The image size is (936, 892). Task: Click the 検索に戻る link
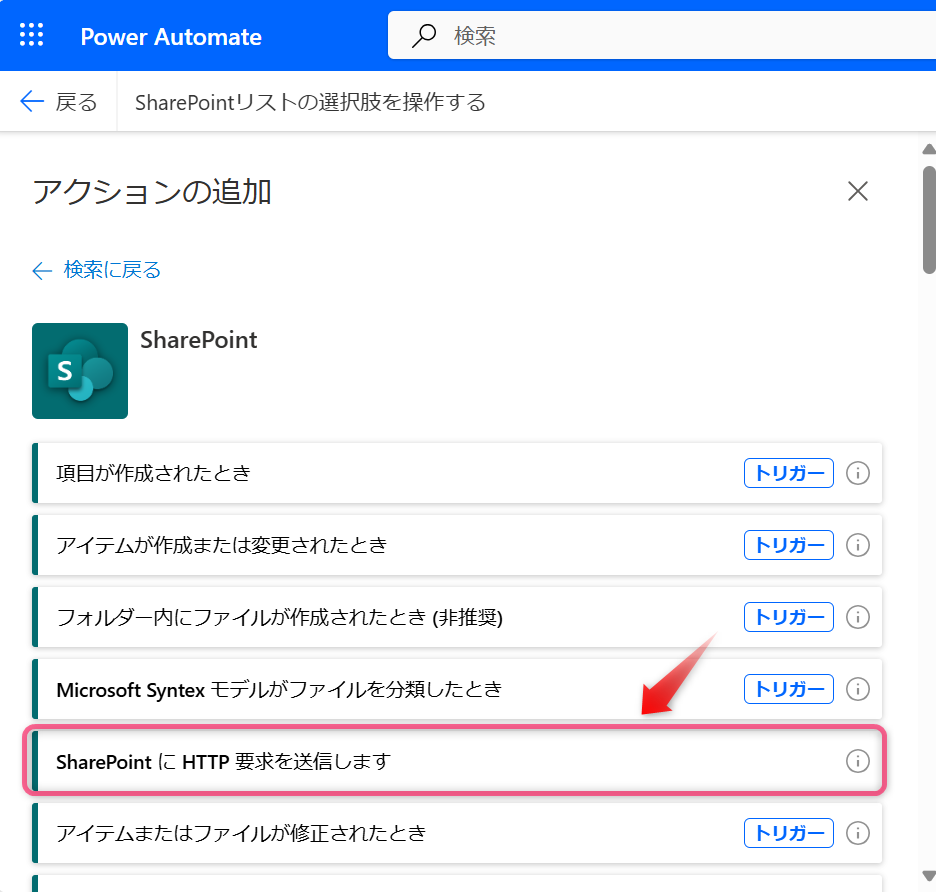(x=96, y=270)
